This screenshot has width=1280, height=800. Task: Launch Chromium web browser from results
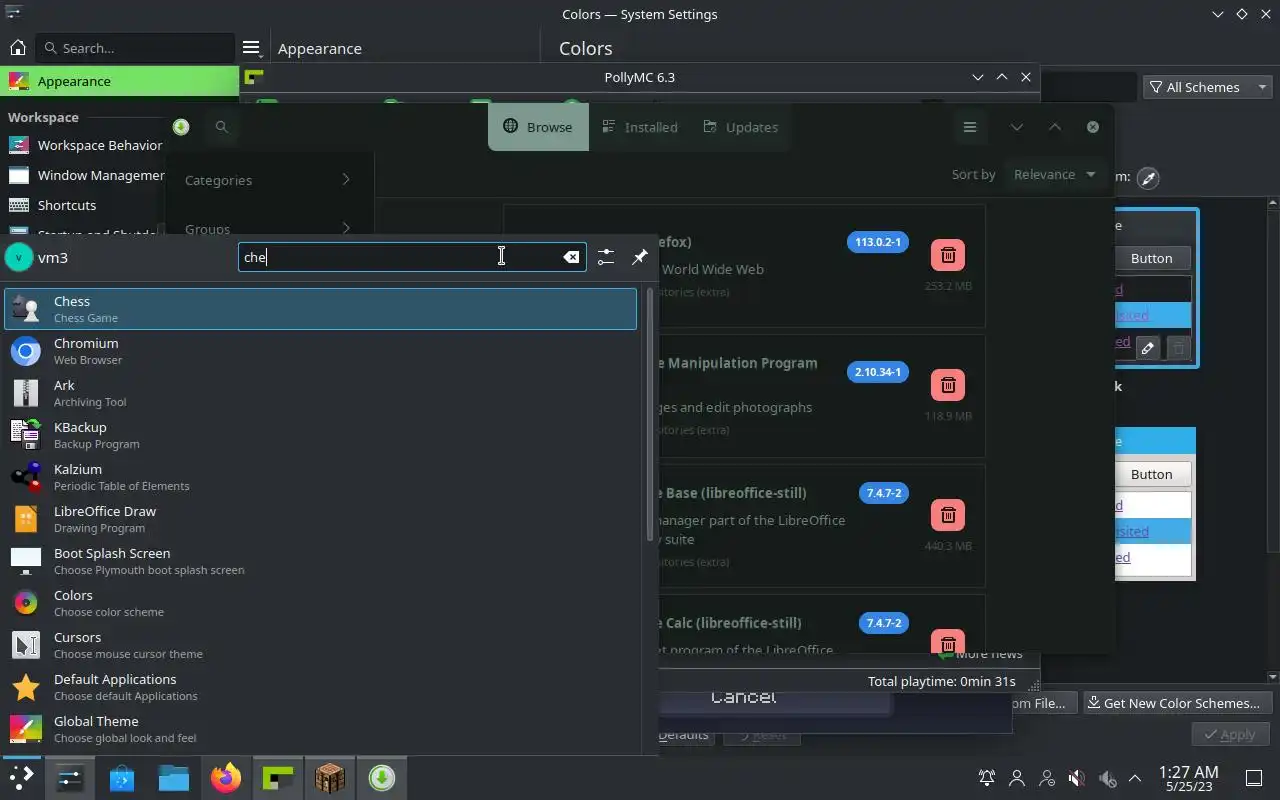(320, 351)
